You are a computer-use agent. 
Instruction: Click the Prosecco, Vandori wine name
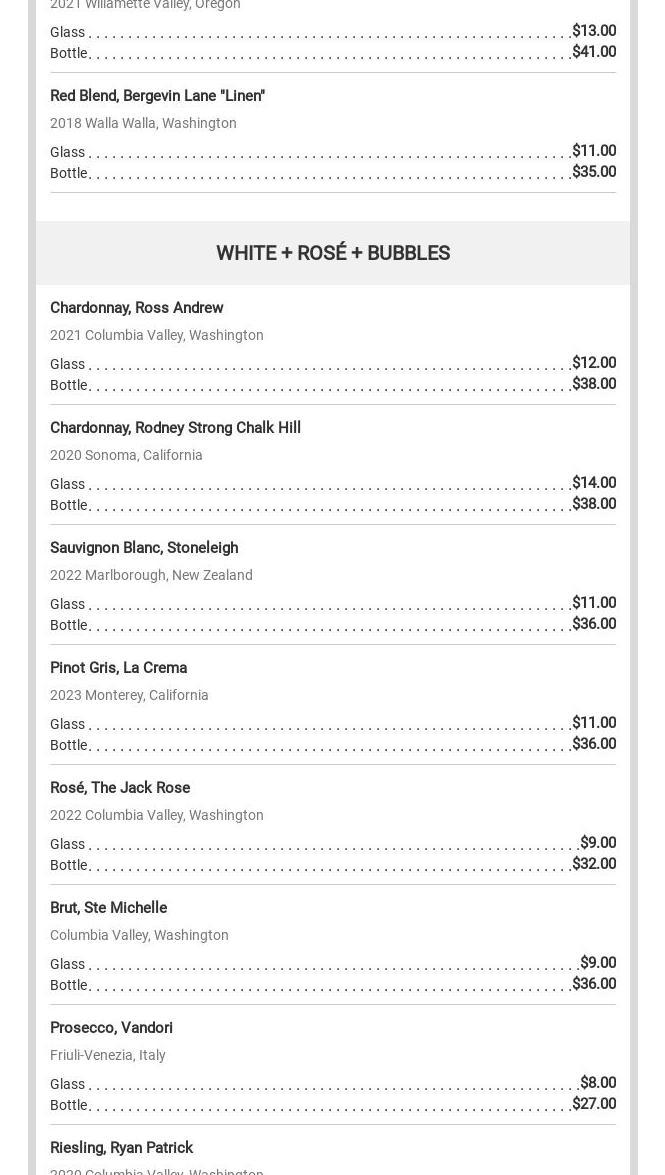[111, 1028]
